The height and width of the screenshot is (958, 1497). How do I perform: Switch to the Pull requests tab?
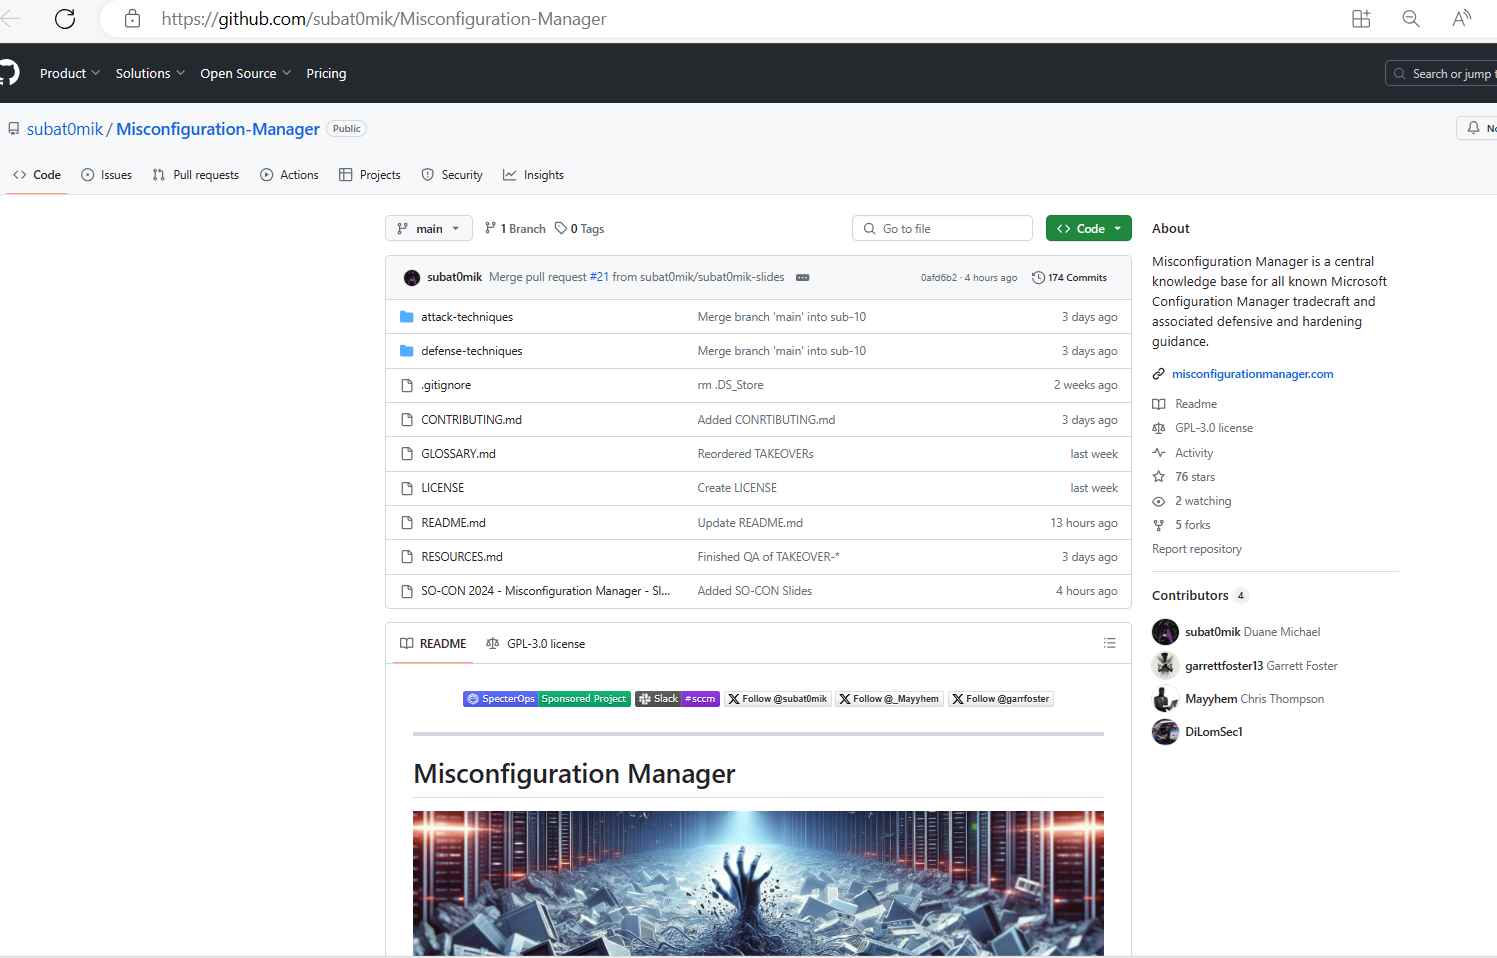tap(195, 174)
